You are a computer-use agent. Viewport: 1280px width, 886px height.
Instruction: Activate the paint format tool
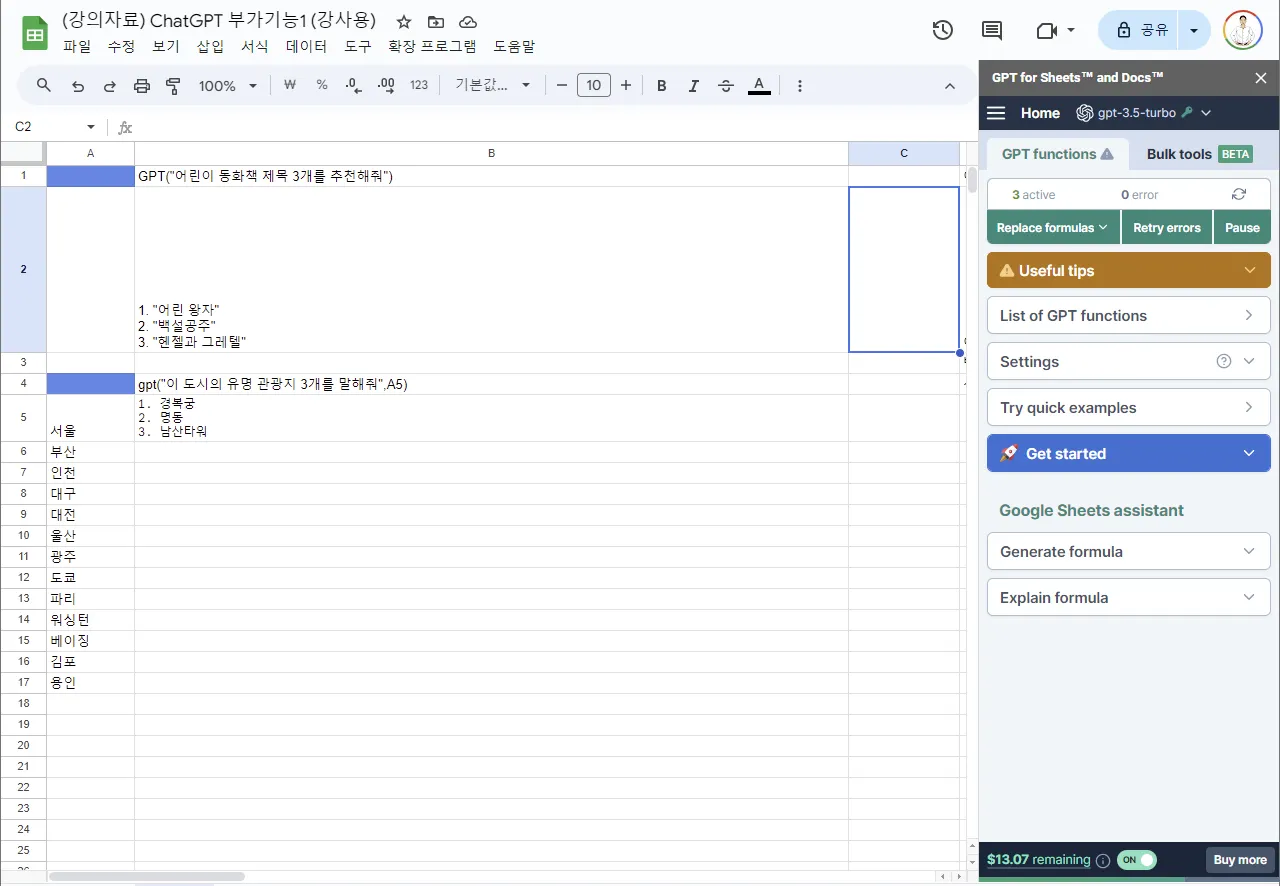(x=173, y=86)
